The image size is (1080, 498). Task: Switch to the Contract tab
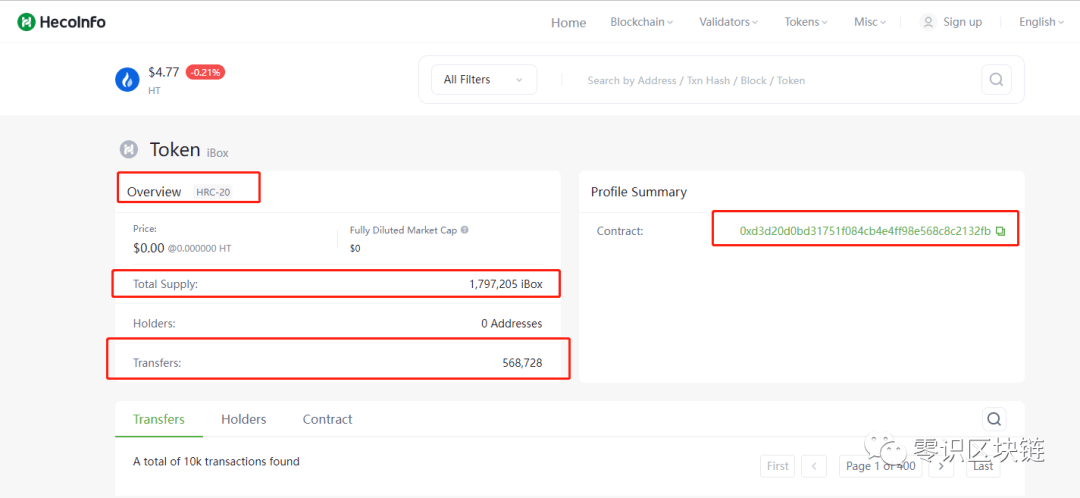point(327,419)
